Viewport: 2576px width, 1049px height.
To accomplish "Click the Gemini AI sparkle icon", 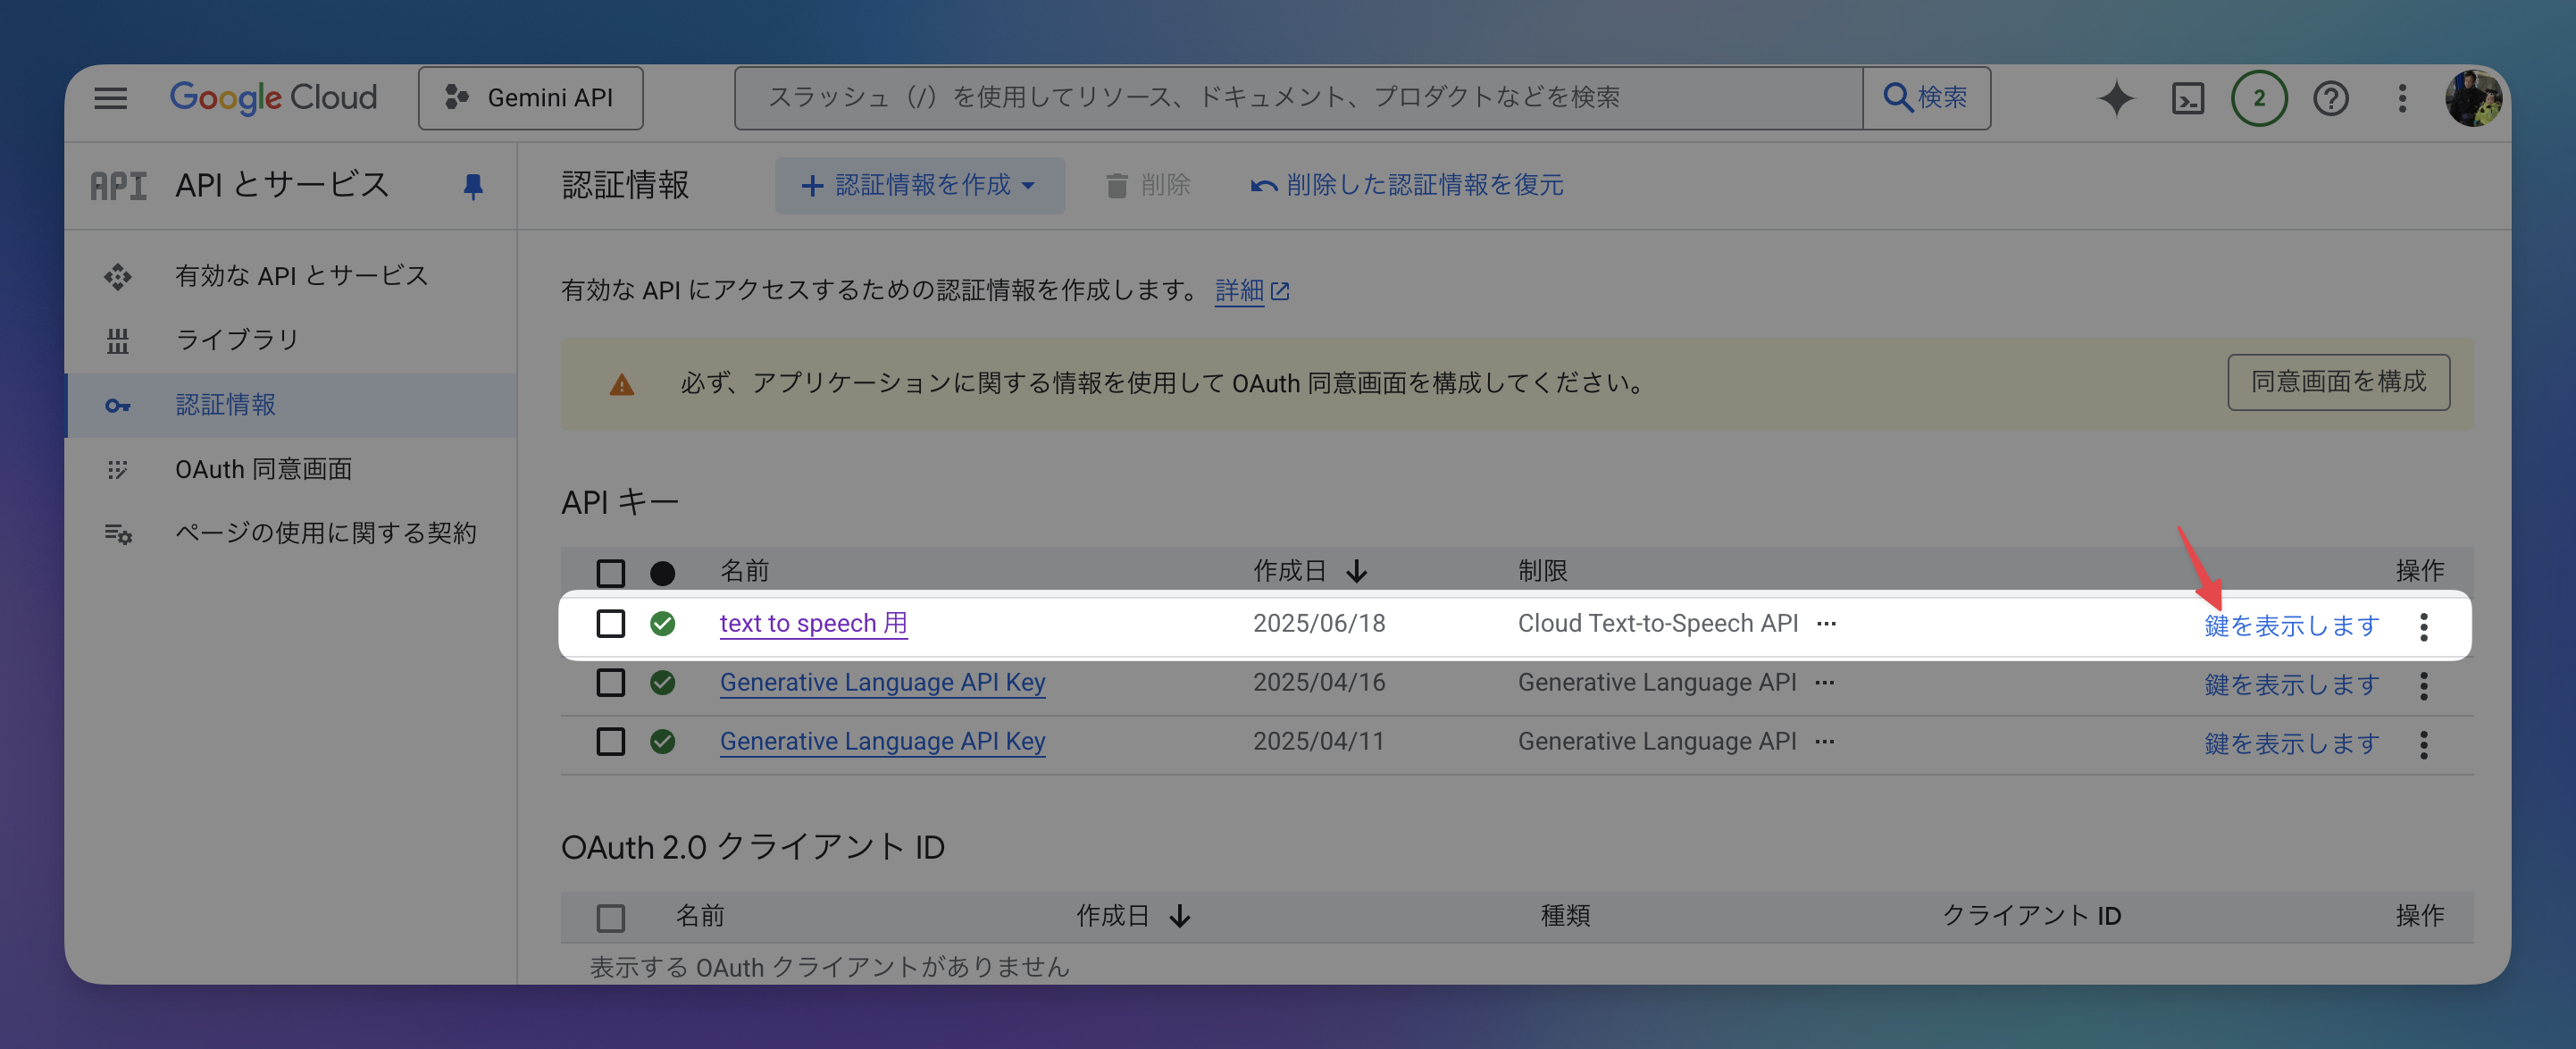I will (2115, 98).
